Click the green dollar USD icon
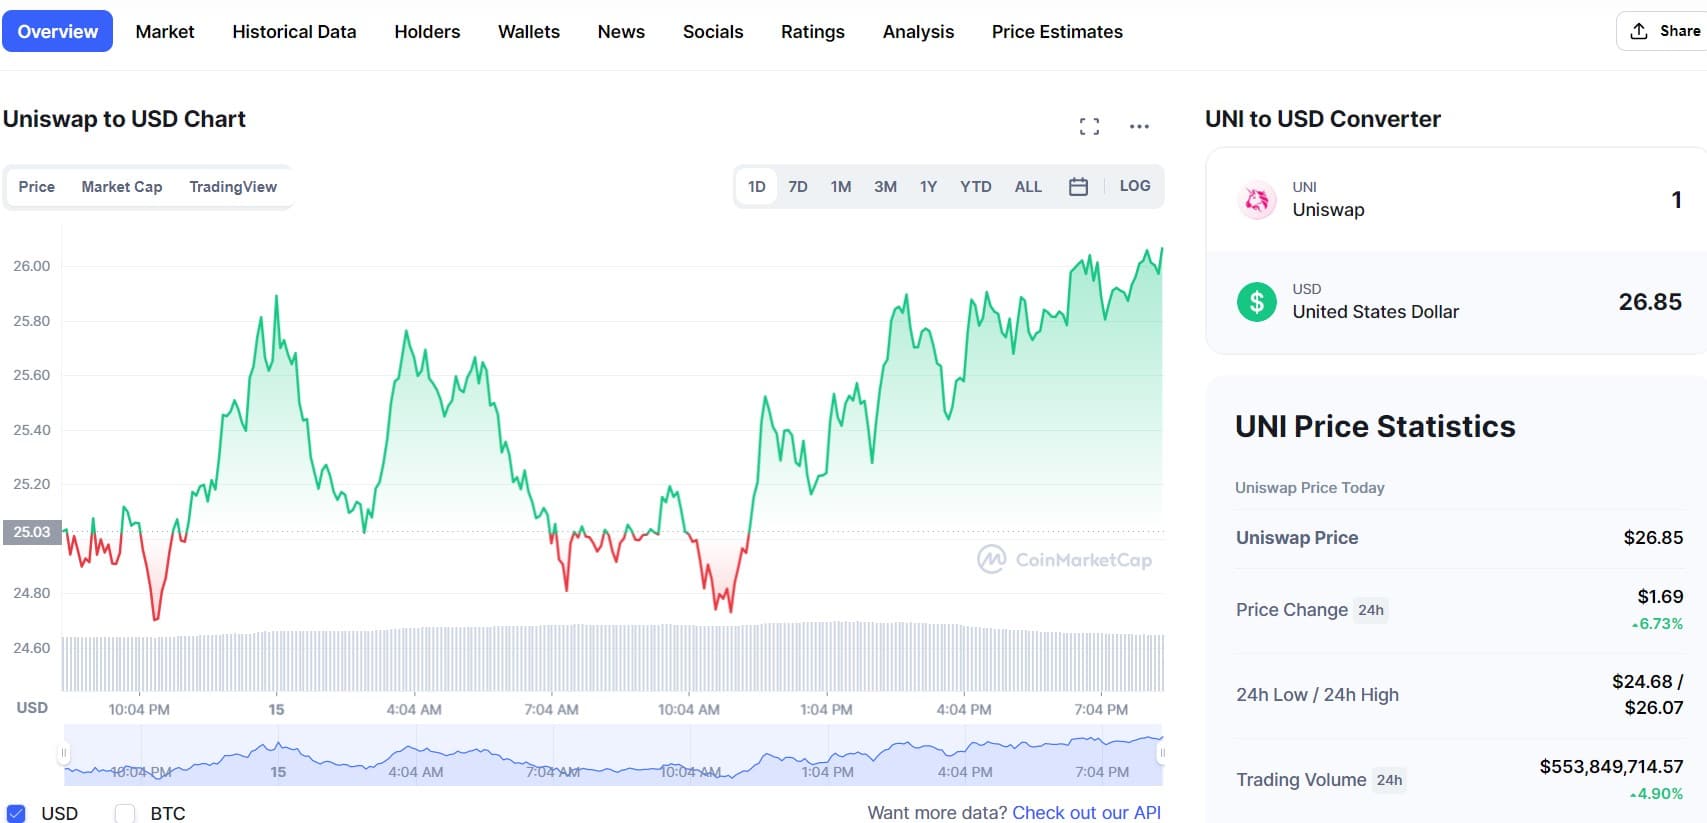This screenshot has width=1707, height=823. click(x=1257, y=302)
